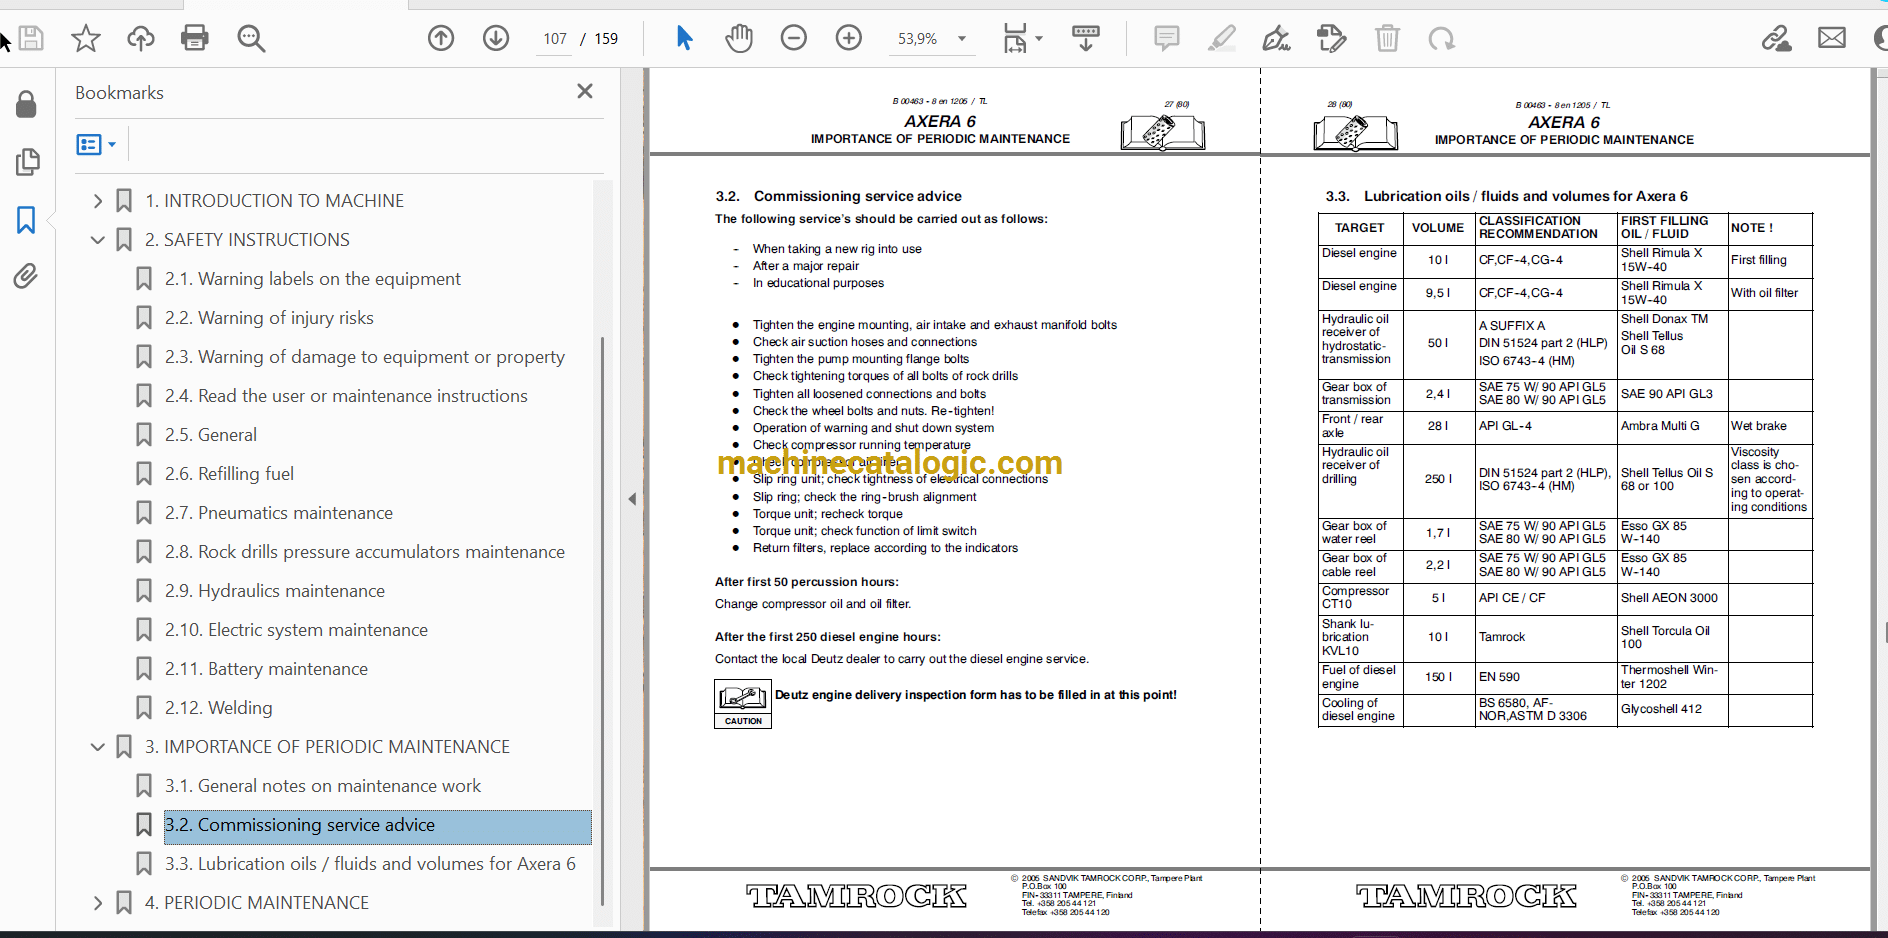The image size is (1888, 938).
Task: Click the zoom percentage field
Action: pos(917,39)
